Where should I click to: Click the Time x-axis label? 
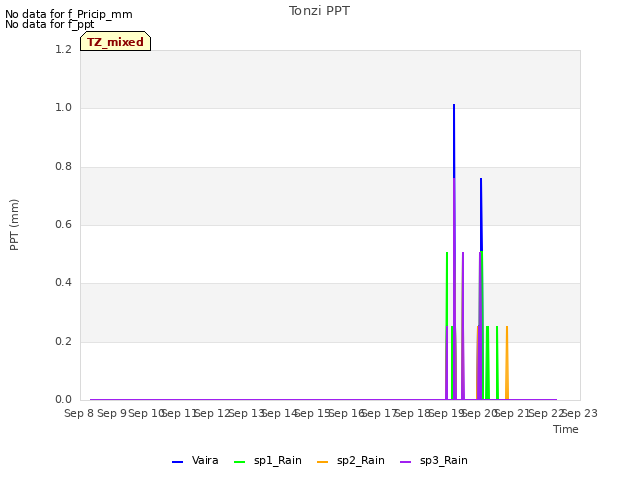[566, 429]
